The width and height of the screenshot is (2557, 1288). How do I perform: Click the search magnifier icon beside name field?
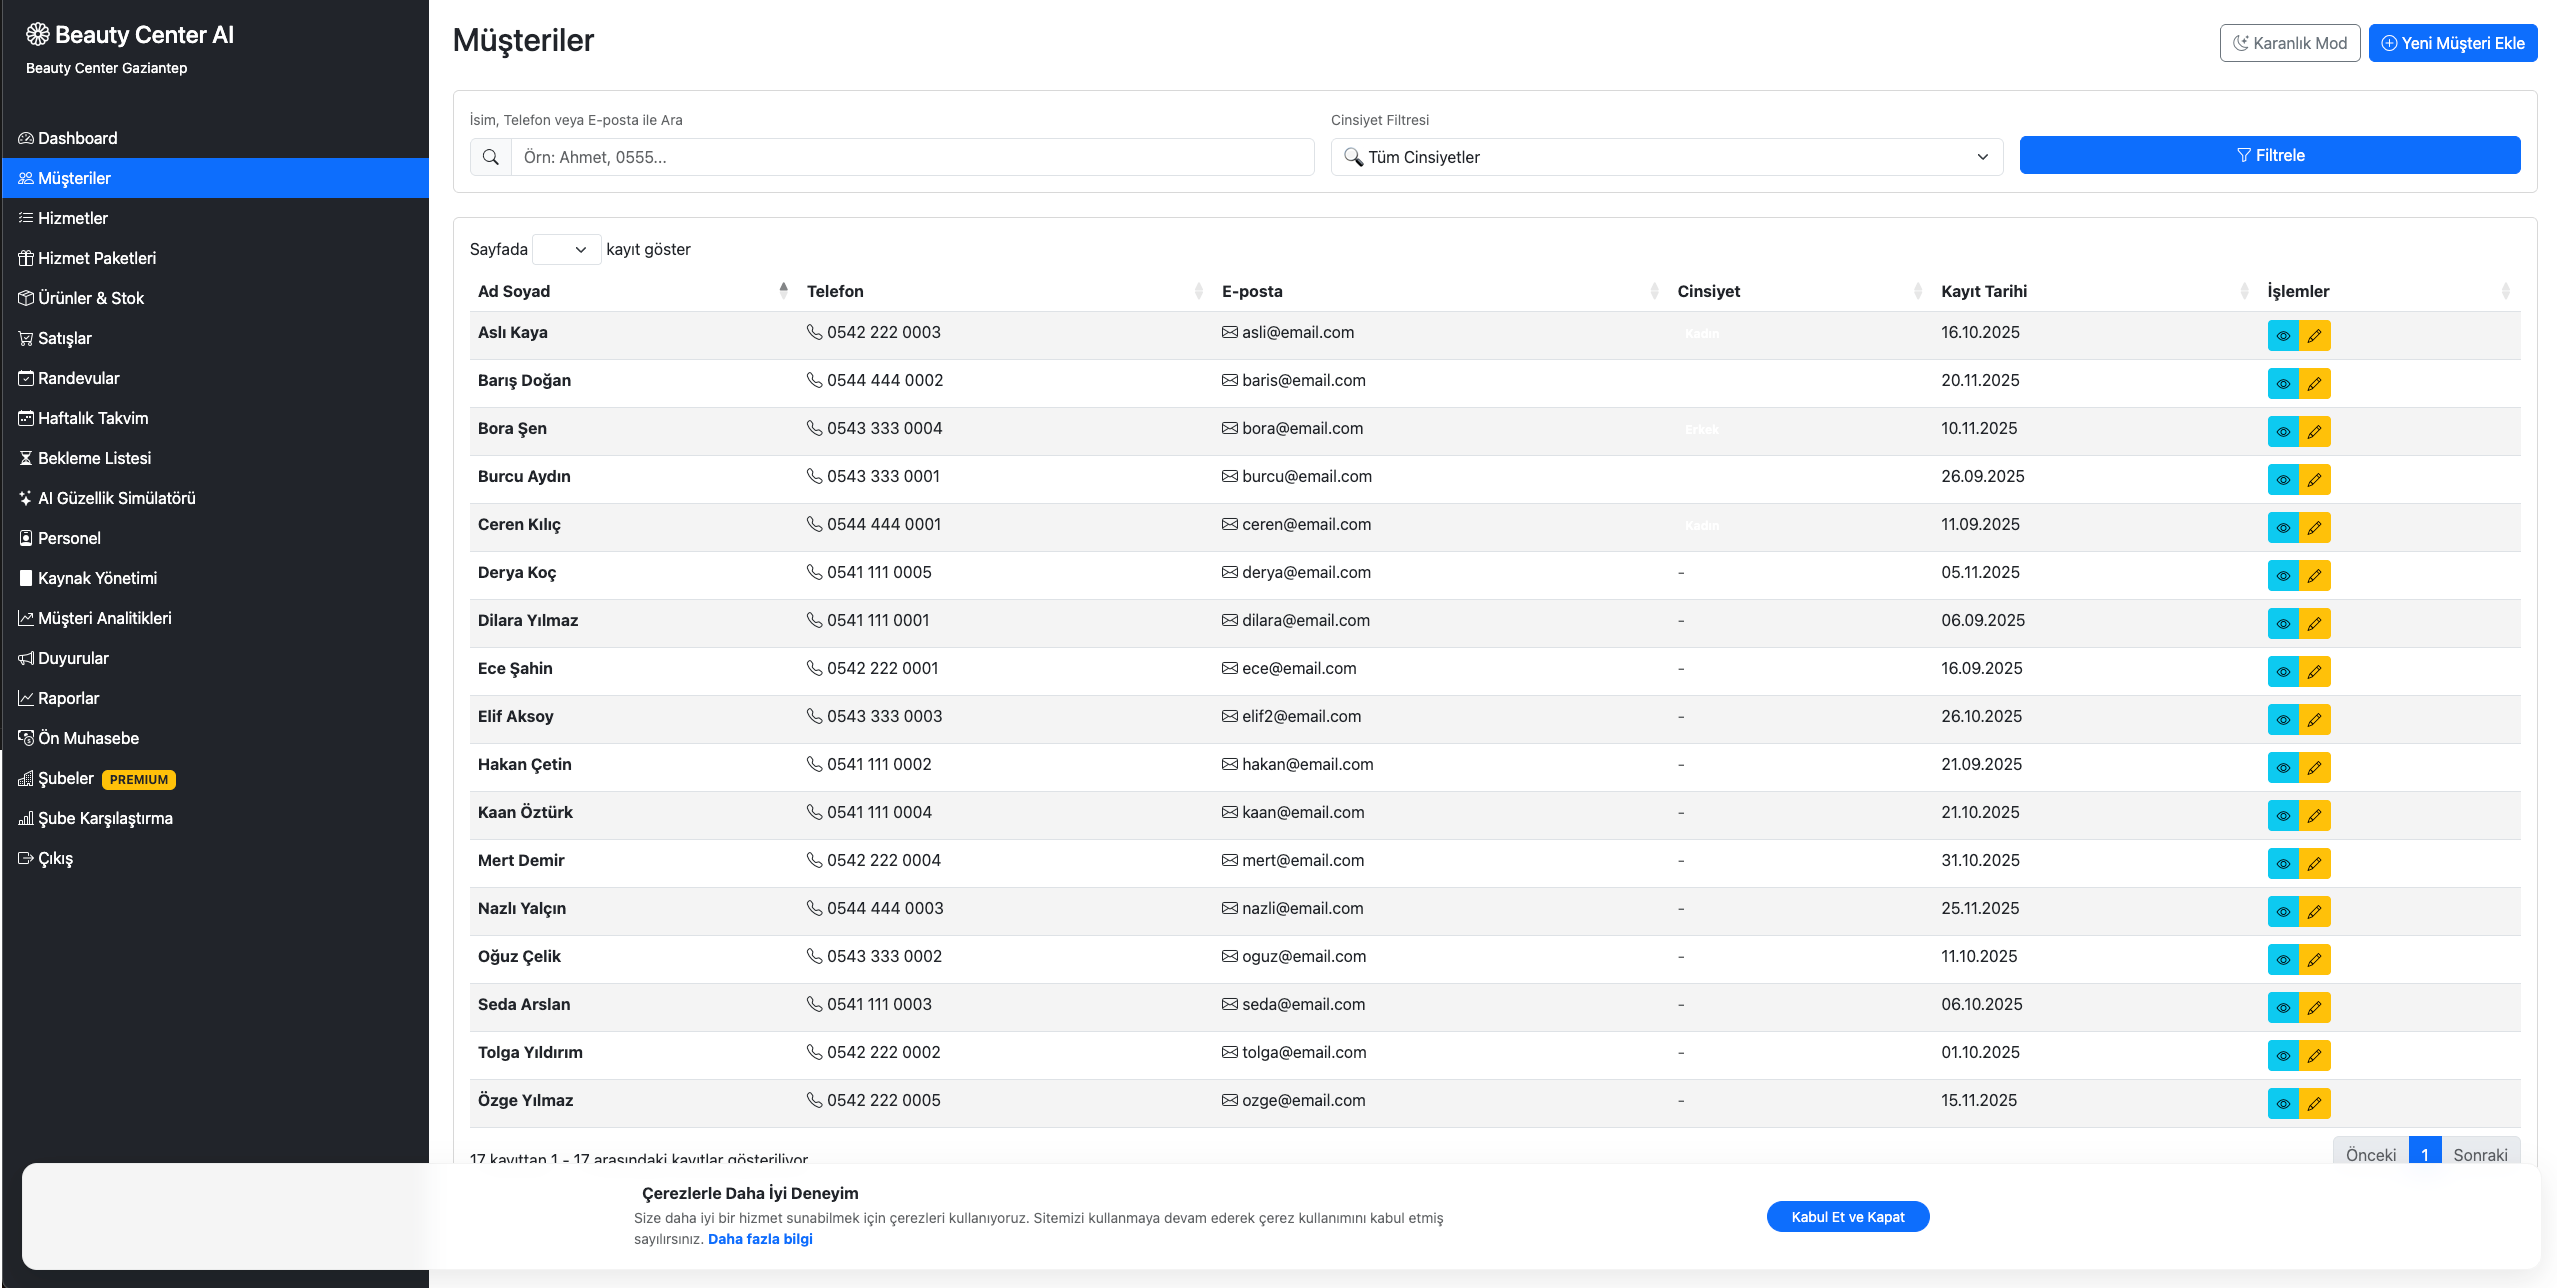(x=491, y=157)
